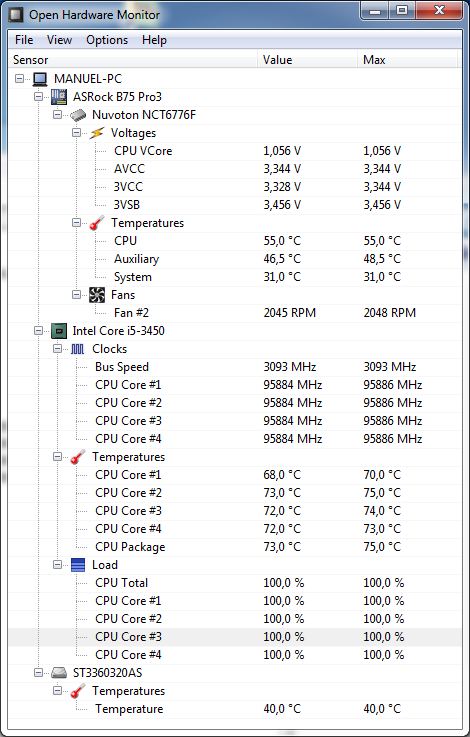Open the View menu
Image resolution: width=470 pixels, height=737 pixels.
click(x=59, y=40)
